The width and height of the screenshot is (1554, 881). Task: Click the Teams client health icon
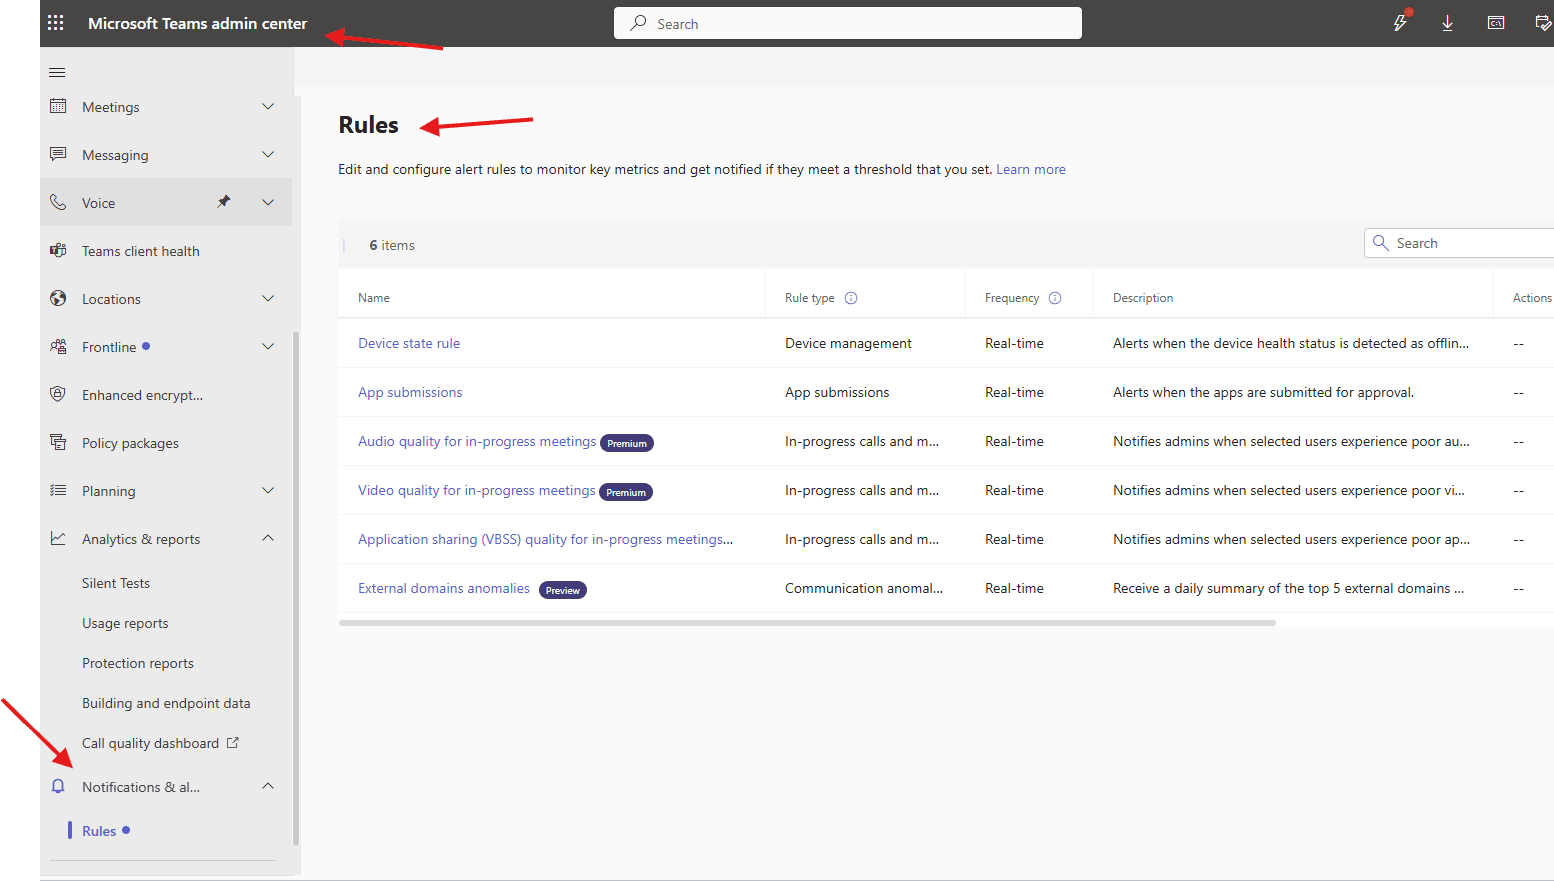point(58,250)
